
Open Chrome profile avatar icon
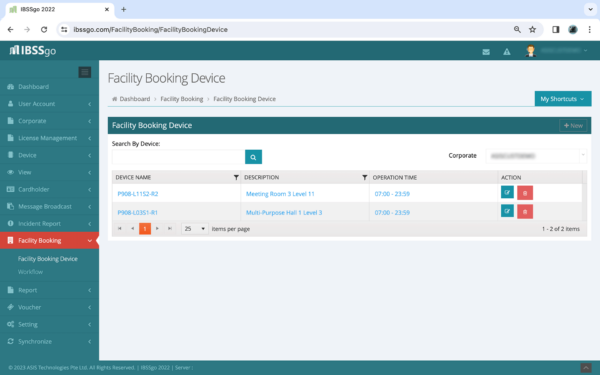(573, 29)
